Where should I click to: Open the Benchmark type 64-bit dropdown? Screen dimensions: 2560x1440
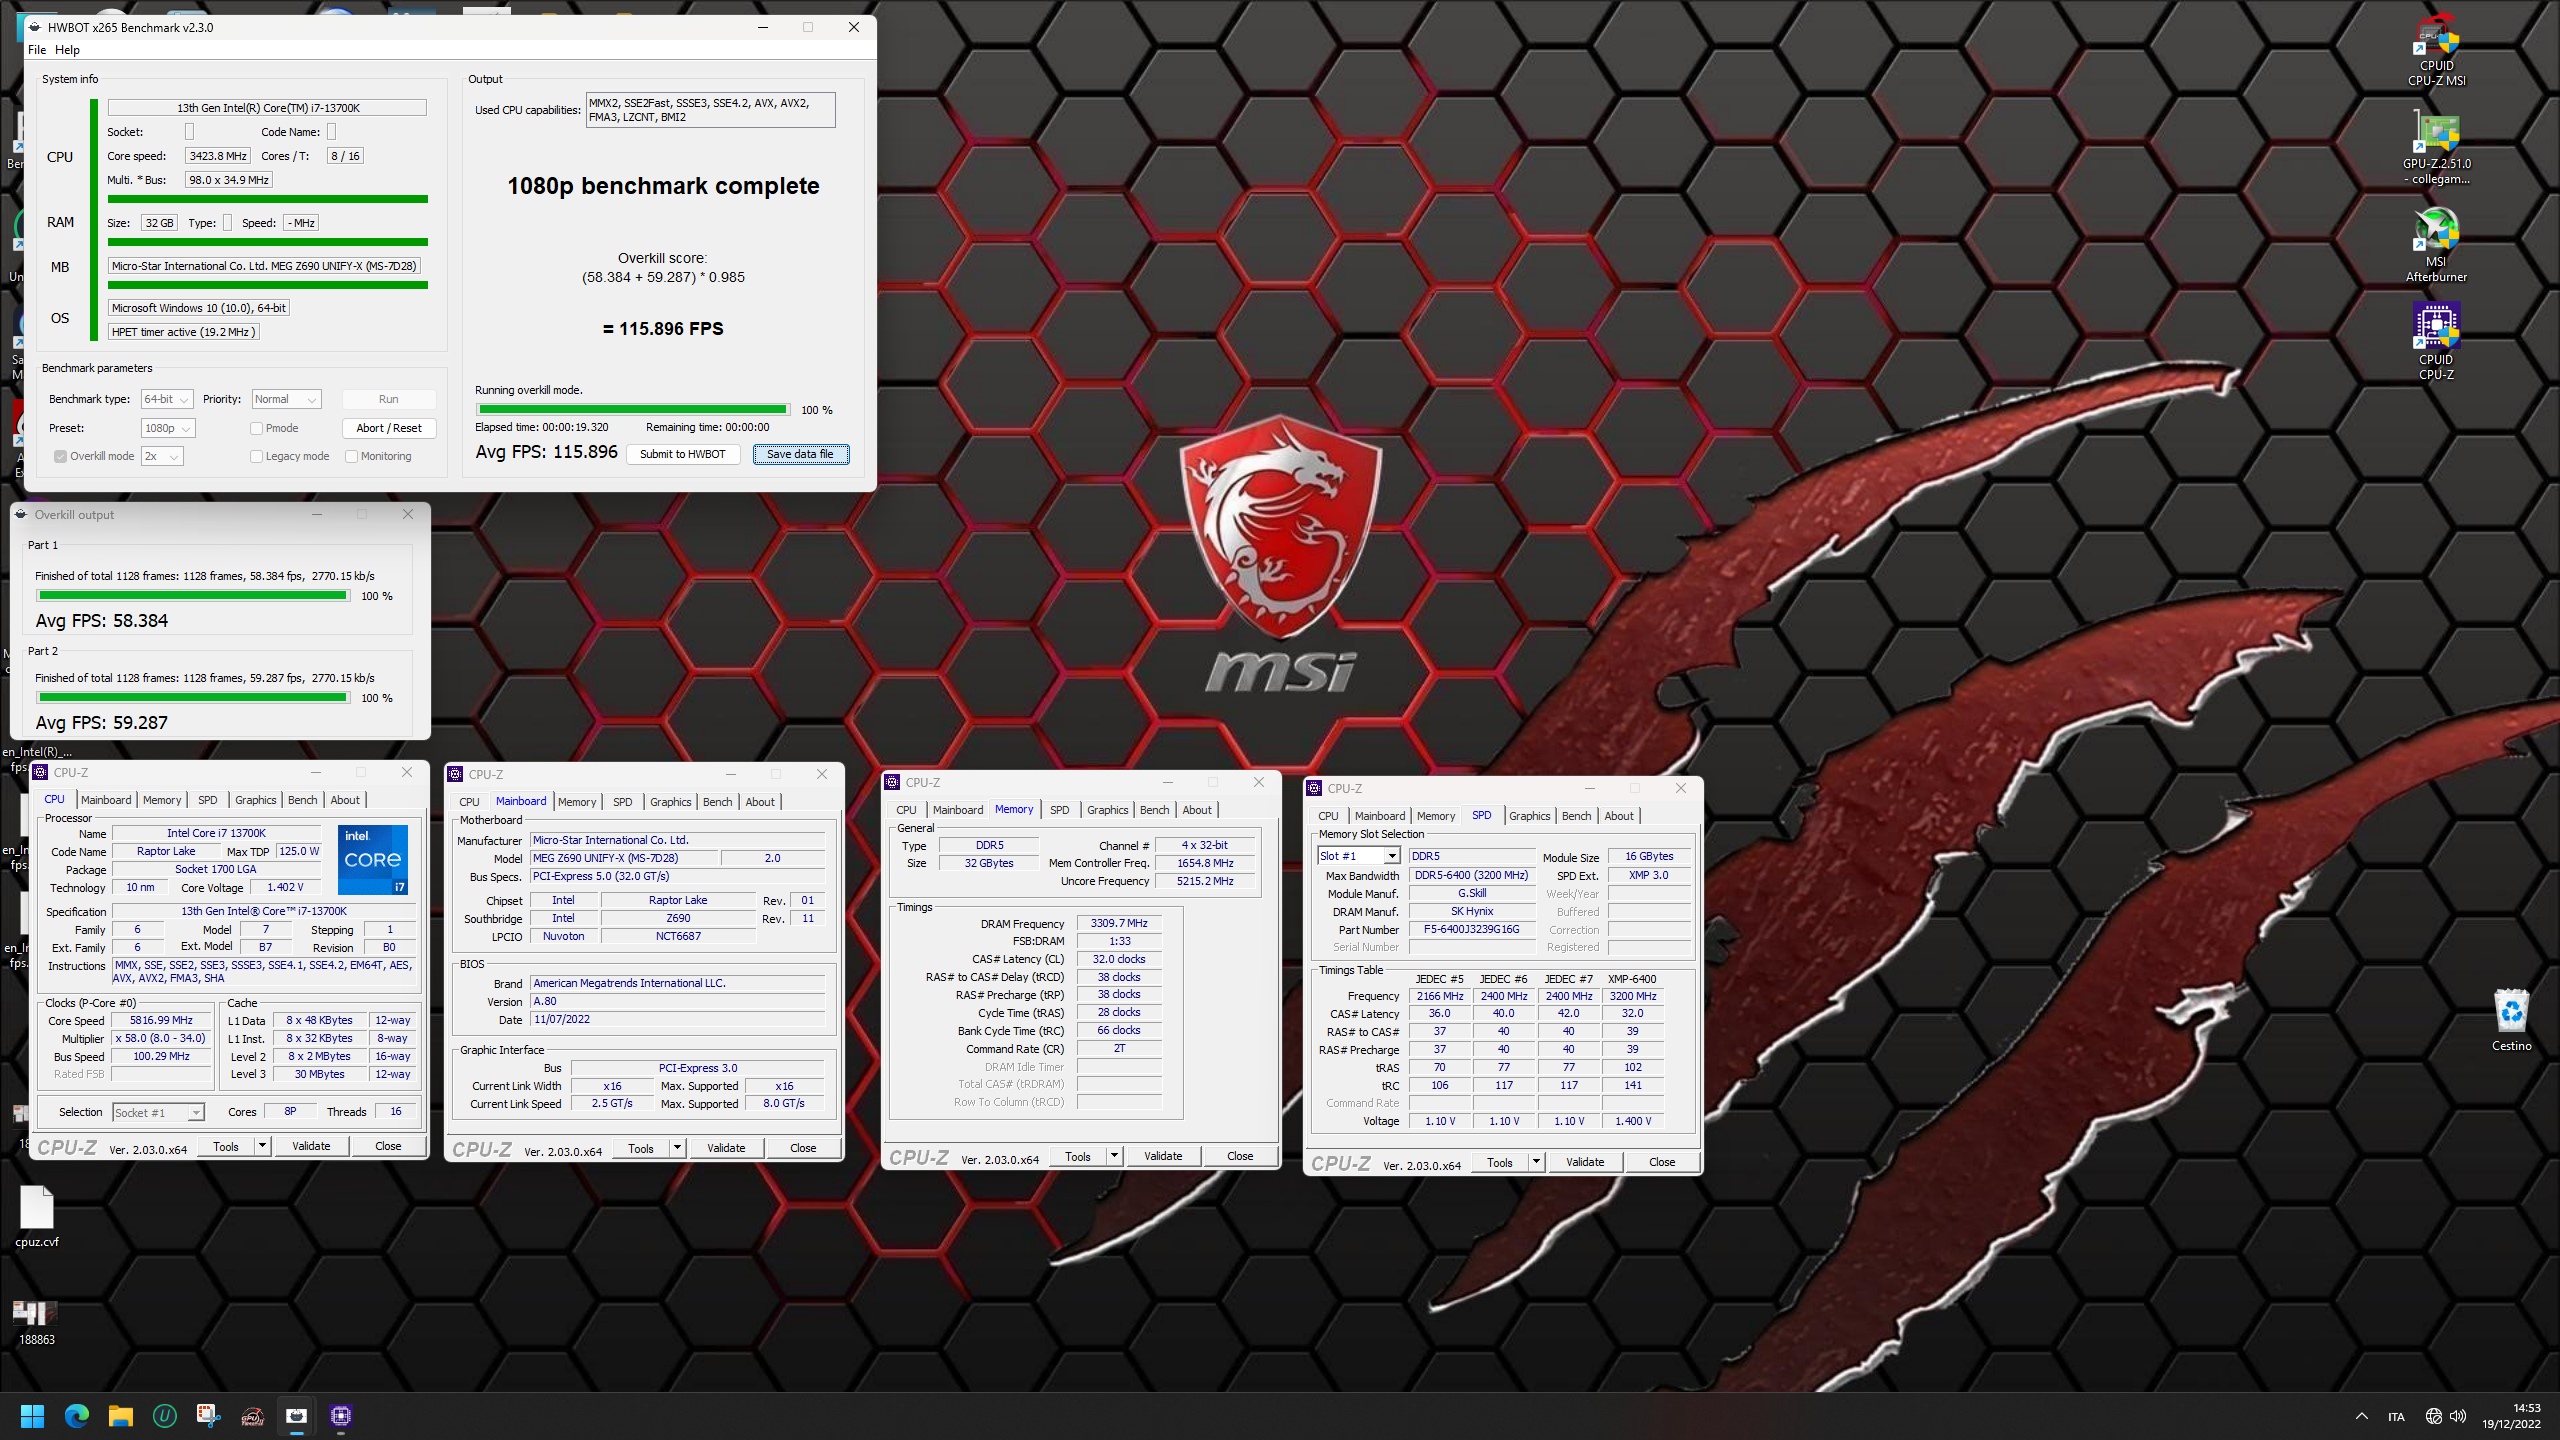point(167,399)
